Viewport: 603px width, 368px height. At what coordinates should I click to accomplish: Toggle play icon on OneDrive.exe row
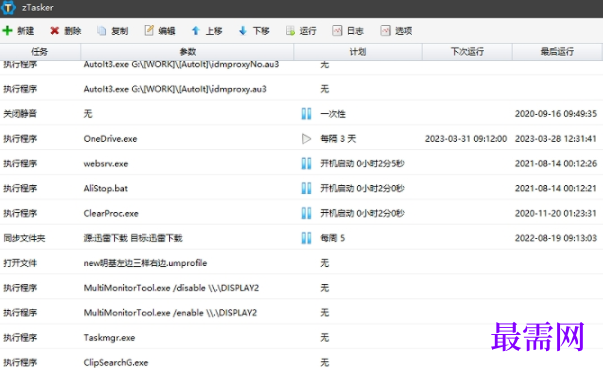306,138
